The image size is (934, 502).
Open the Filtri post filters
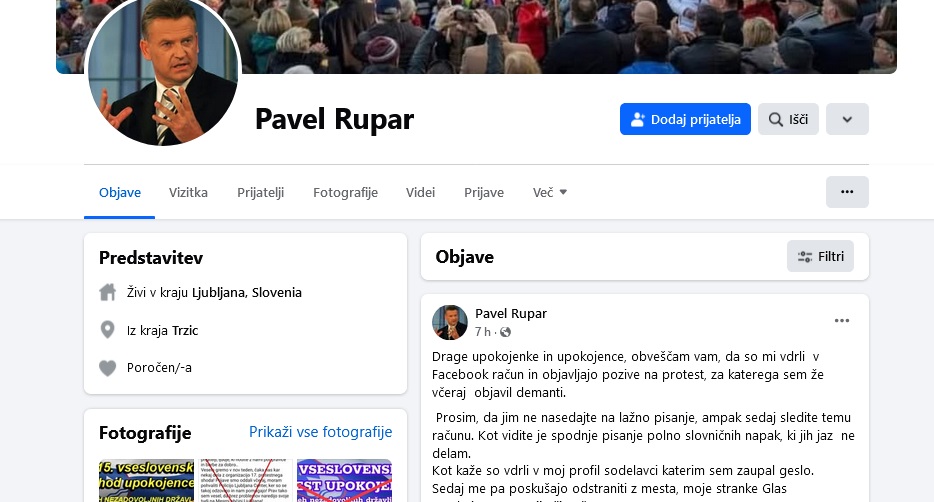tap(820, 256)
